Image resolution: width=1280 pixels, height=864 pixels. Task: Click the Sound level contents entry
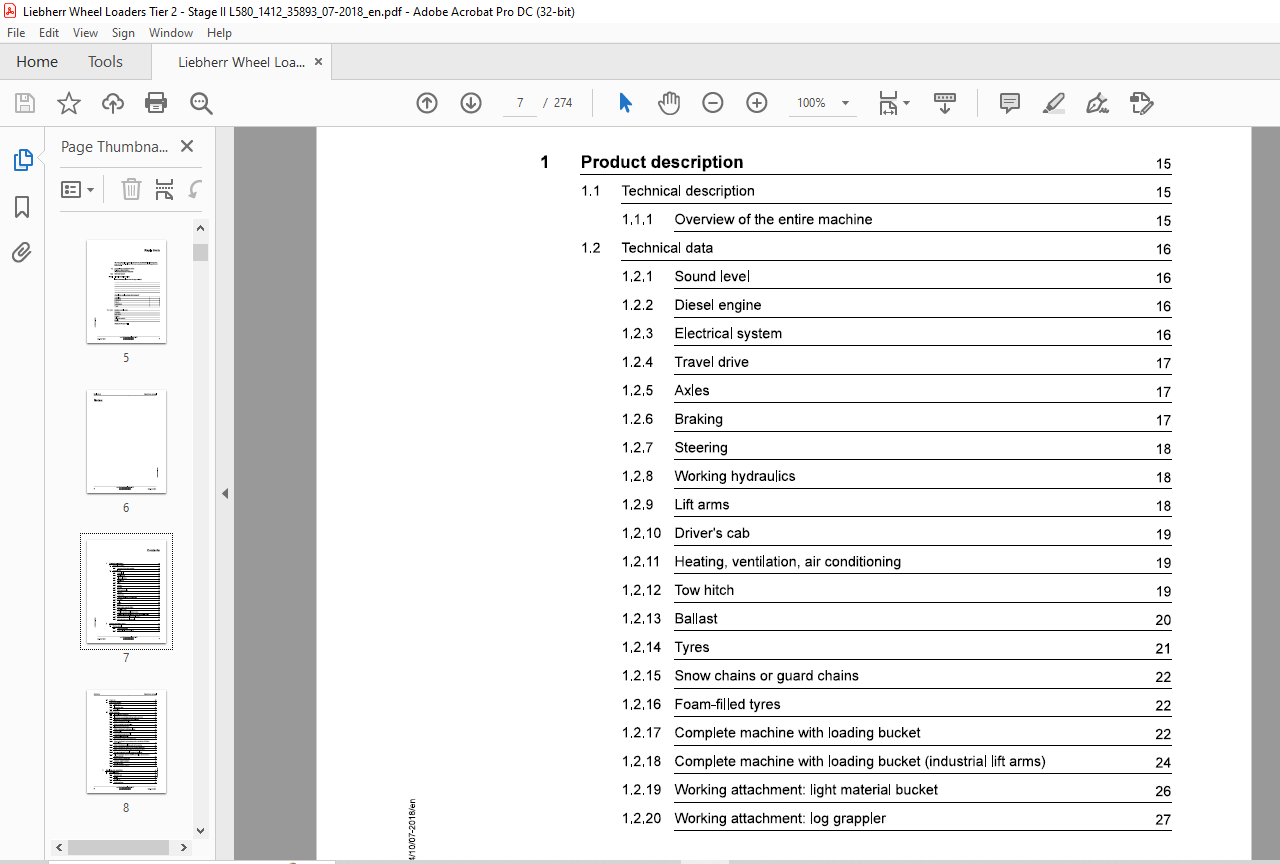(x=712, y=276)
